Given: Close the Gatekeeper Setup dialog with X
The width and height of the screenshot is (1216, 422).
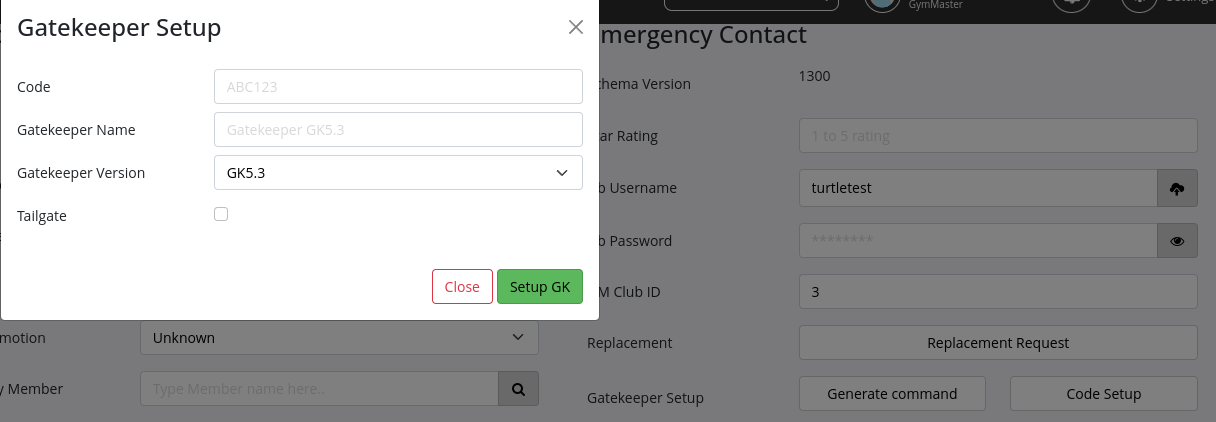Looking at the screenshot, I should 575,27.
